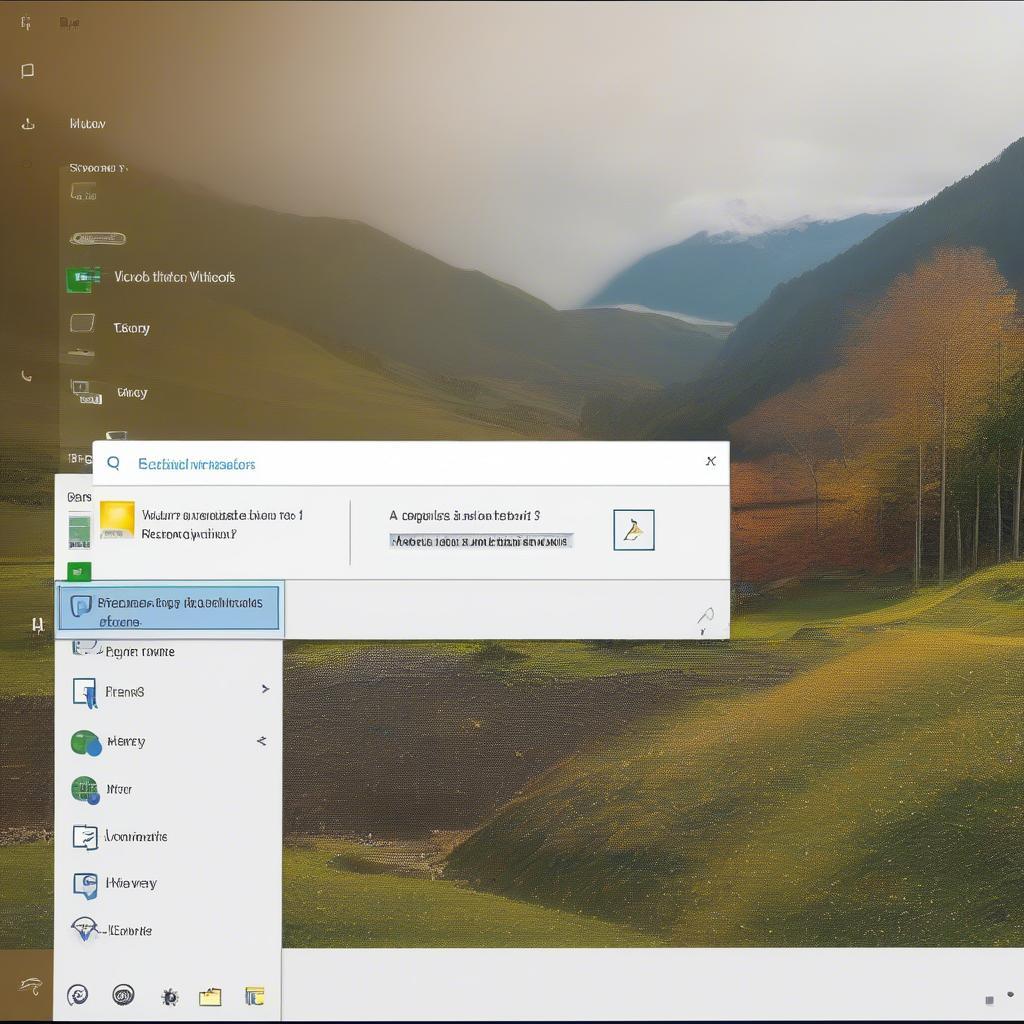Click the green globe icon beside Merrey

coord(86,743)
